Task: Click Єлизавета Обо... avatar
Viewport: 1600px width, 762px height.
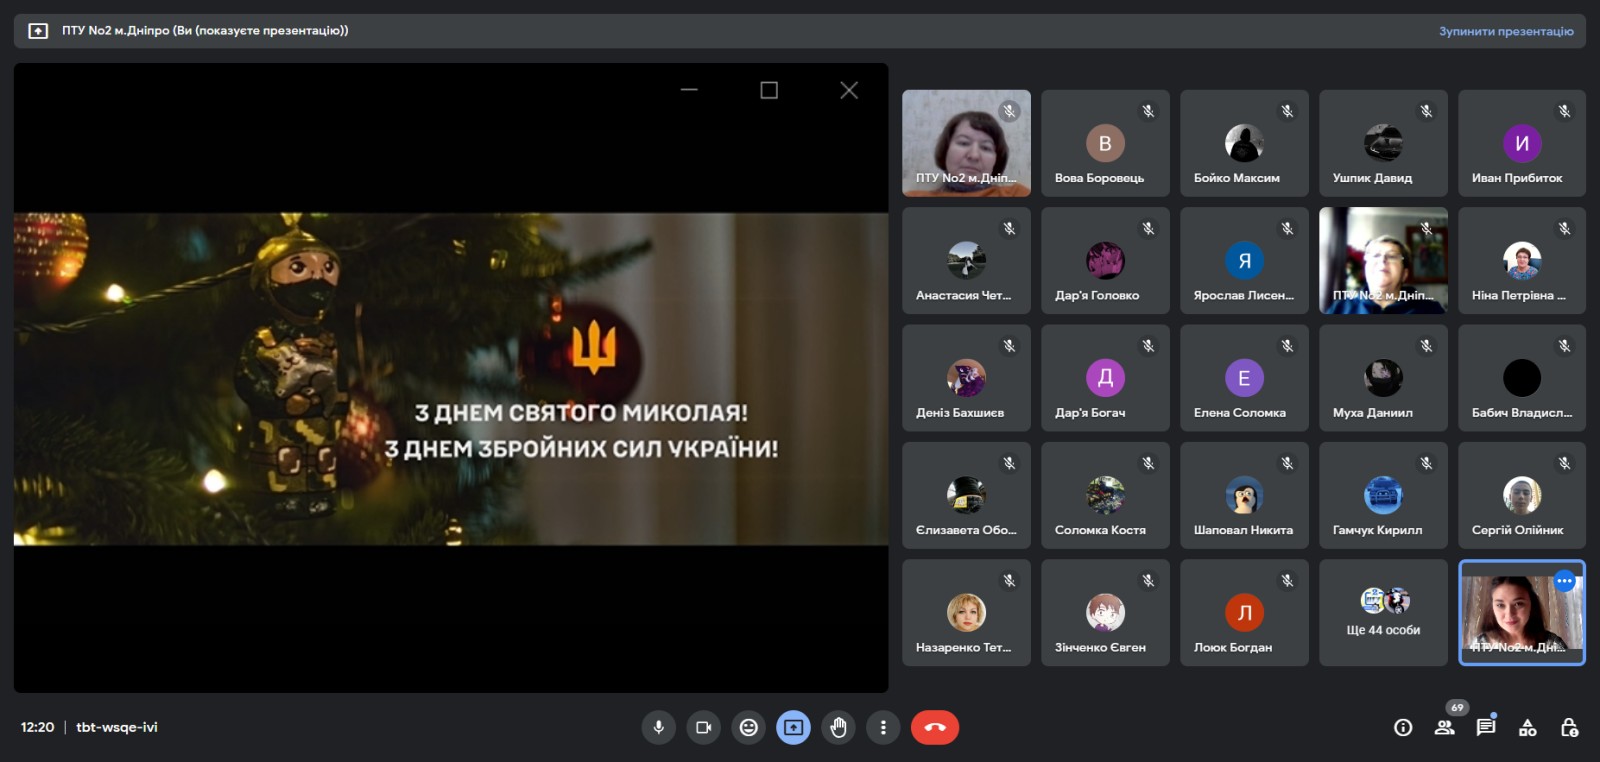Action: tap(966, 495)
